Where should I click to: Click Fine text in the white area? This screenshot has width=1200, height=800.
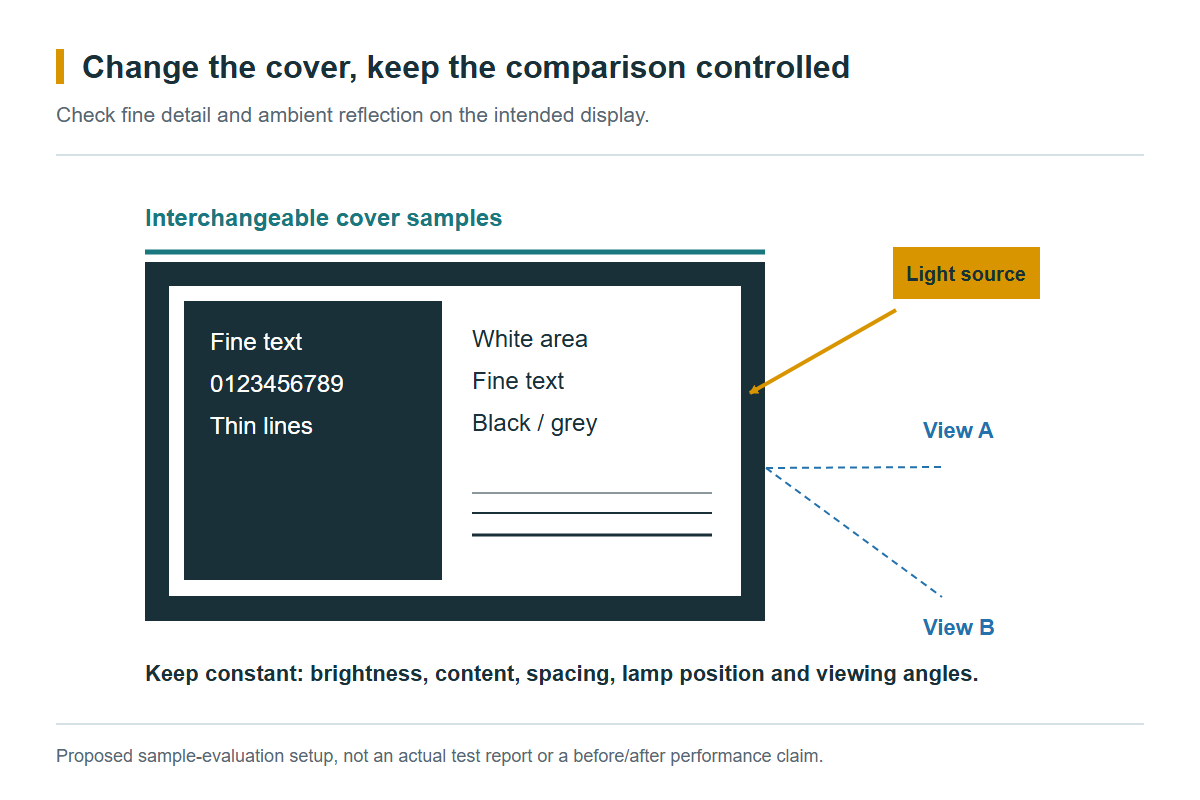pyautogui.click(x=518, y=381)
